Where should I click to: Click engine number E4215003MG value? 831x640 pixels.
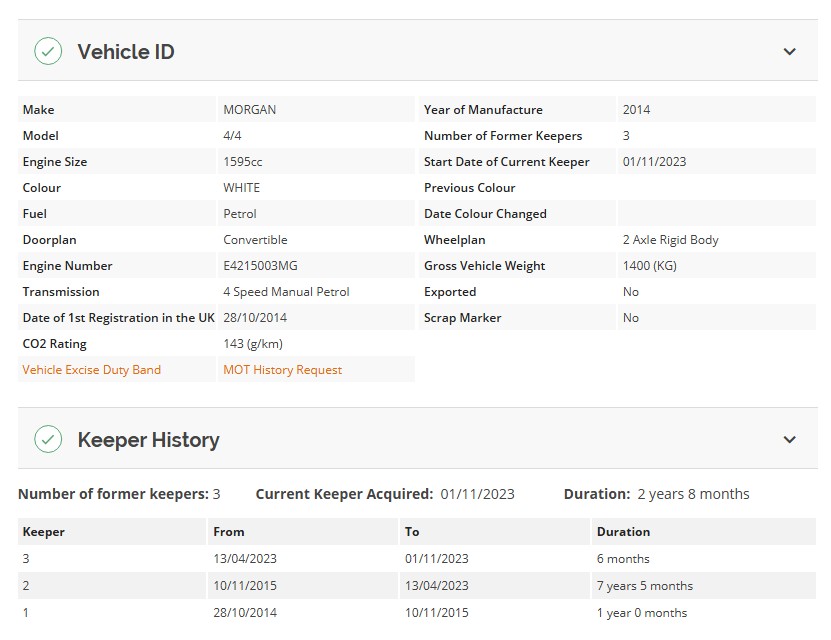260,266
